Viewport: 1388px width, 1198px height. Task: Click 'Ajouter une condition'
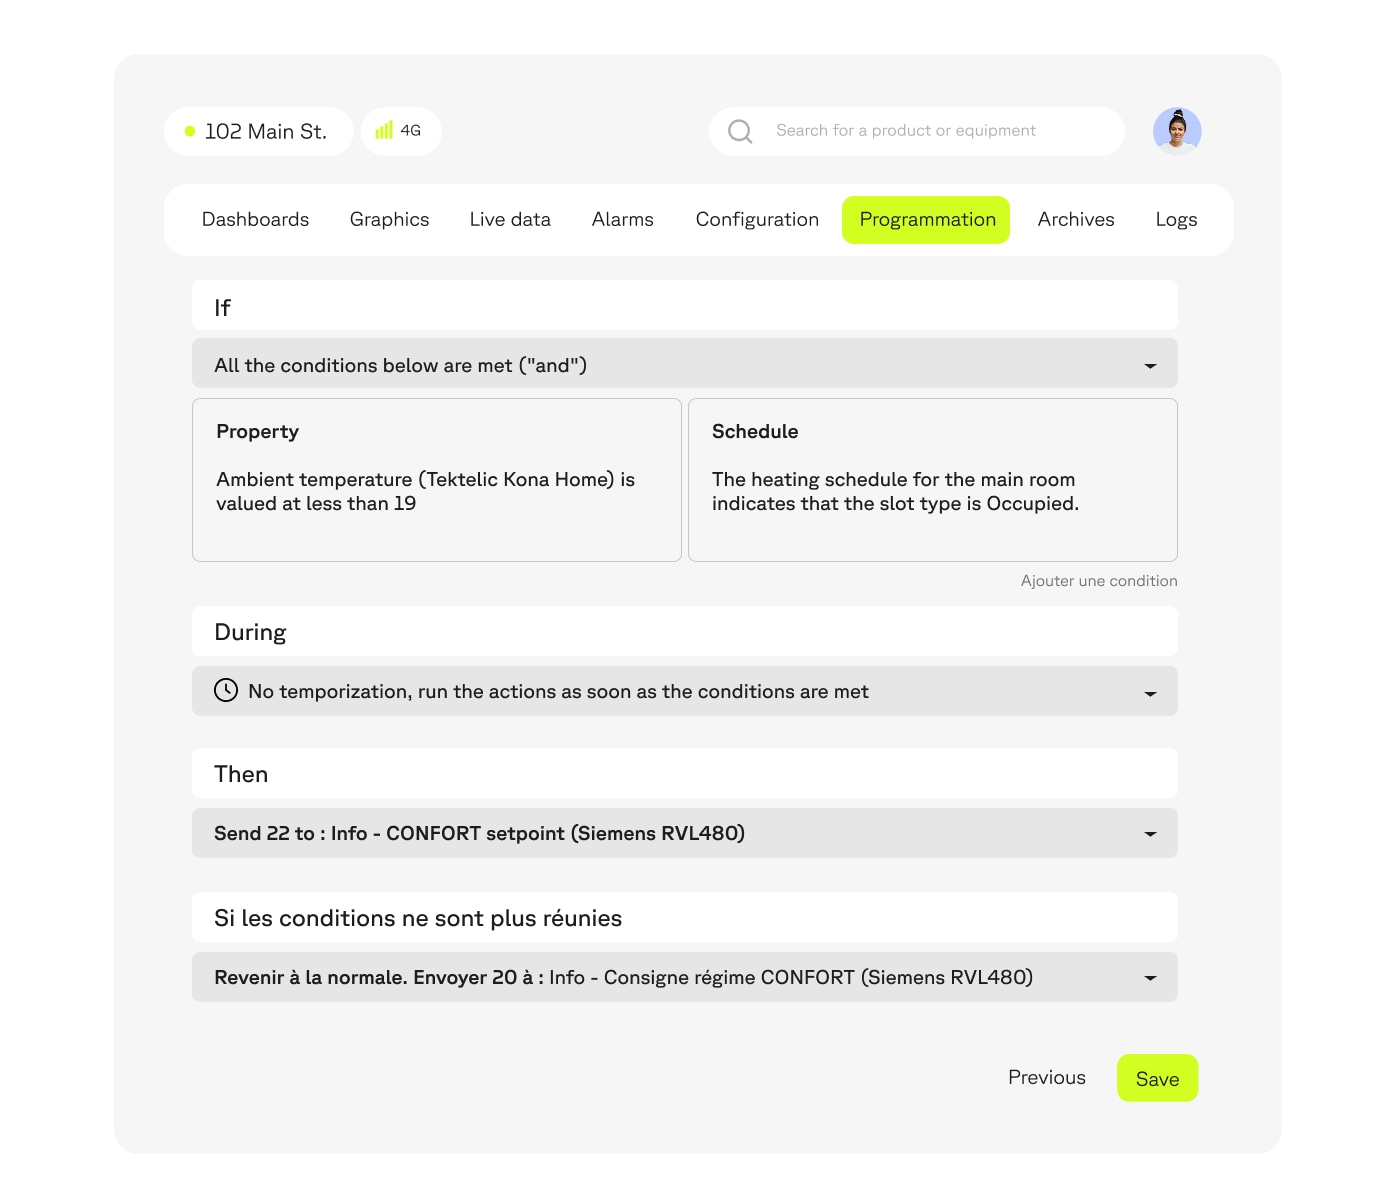point(1098,580)
